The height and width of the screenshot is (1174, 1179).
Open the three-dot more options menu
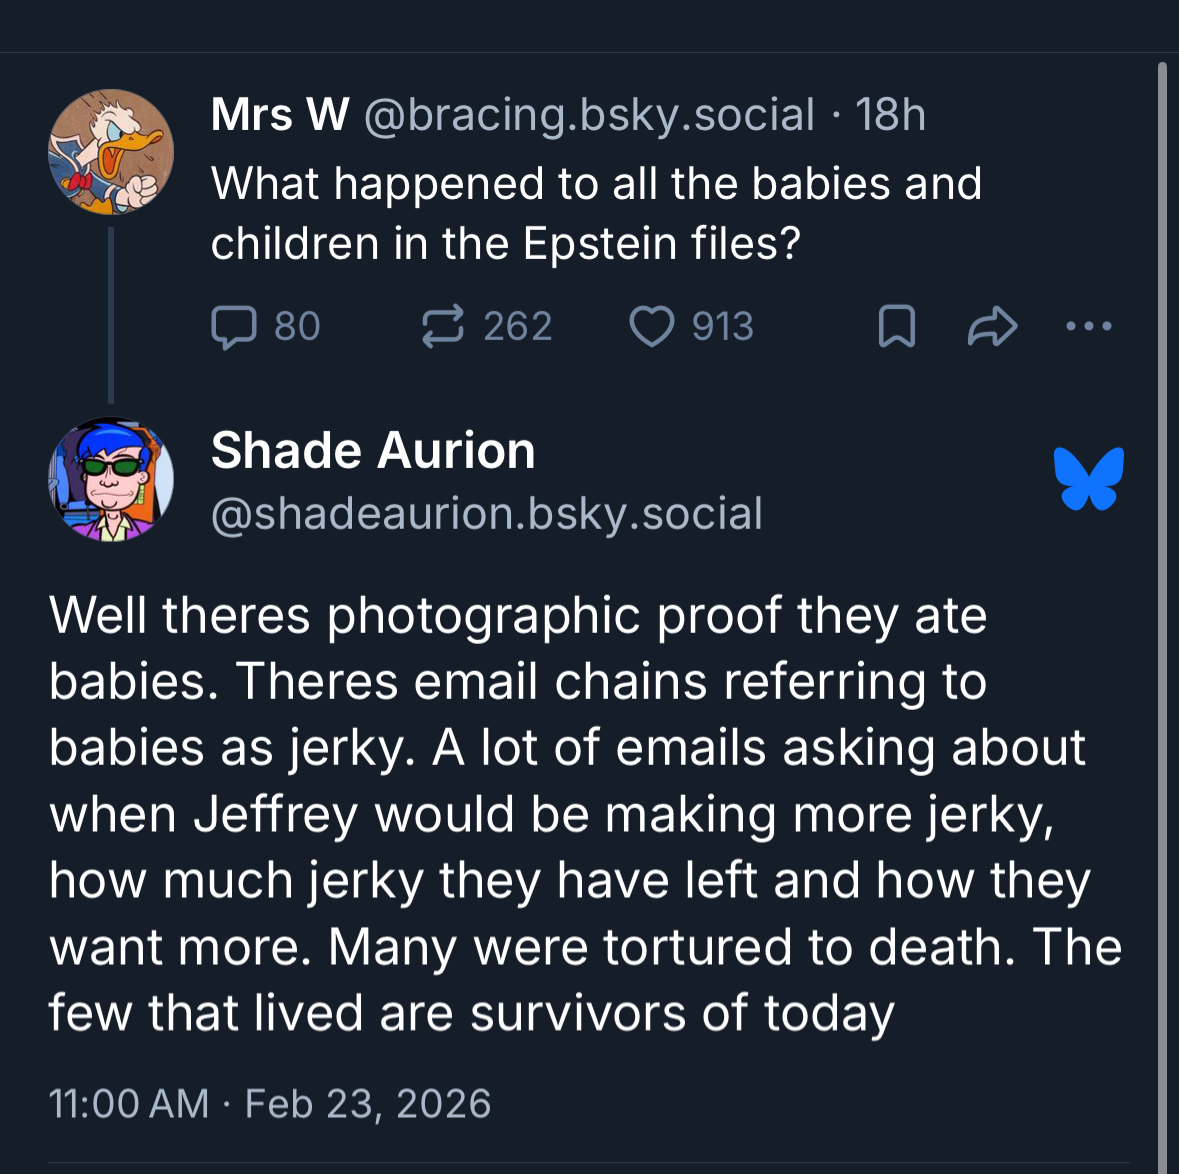click(x=1088, y=326)
